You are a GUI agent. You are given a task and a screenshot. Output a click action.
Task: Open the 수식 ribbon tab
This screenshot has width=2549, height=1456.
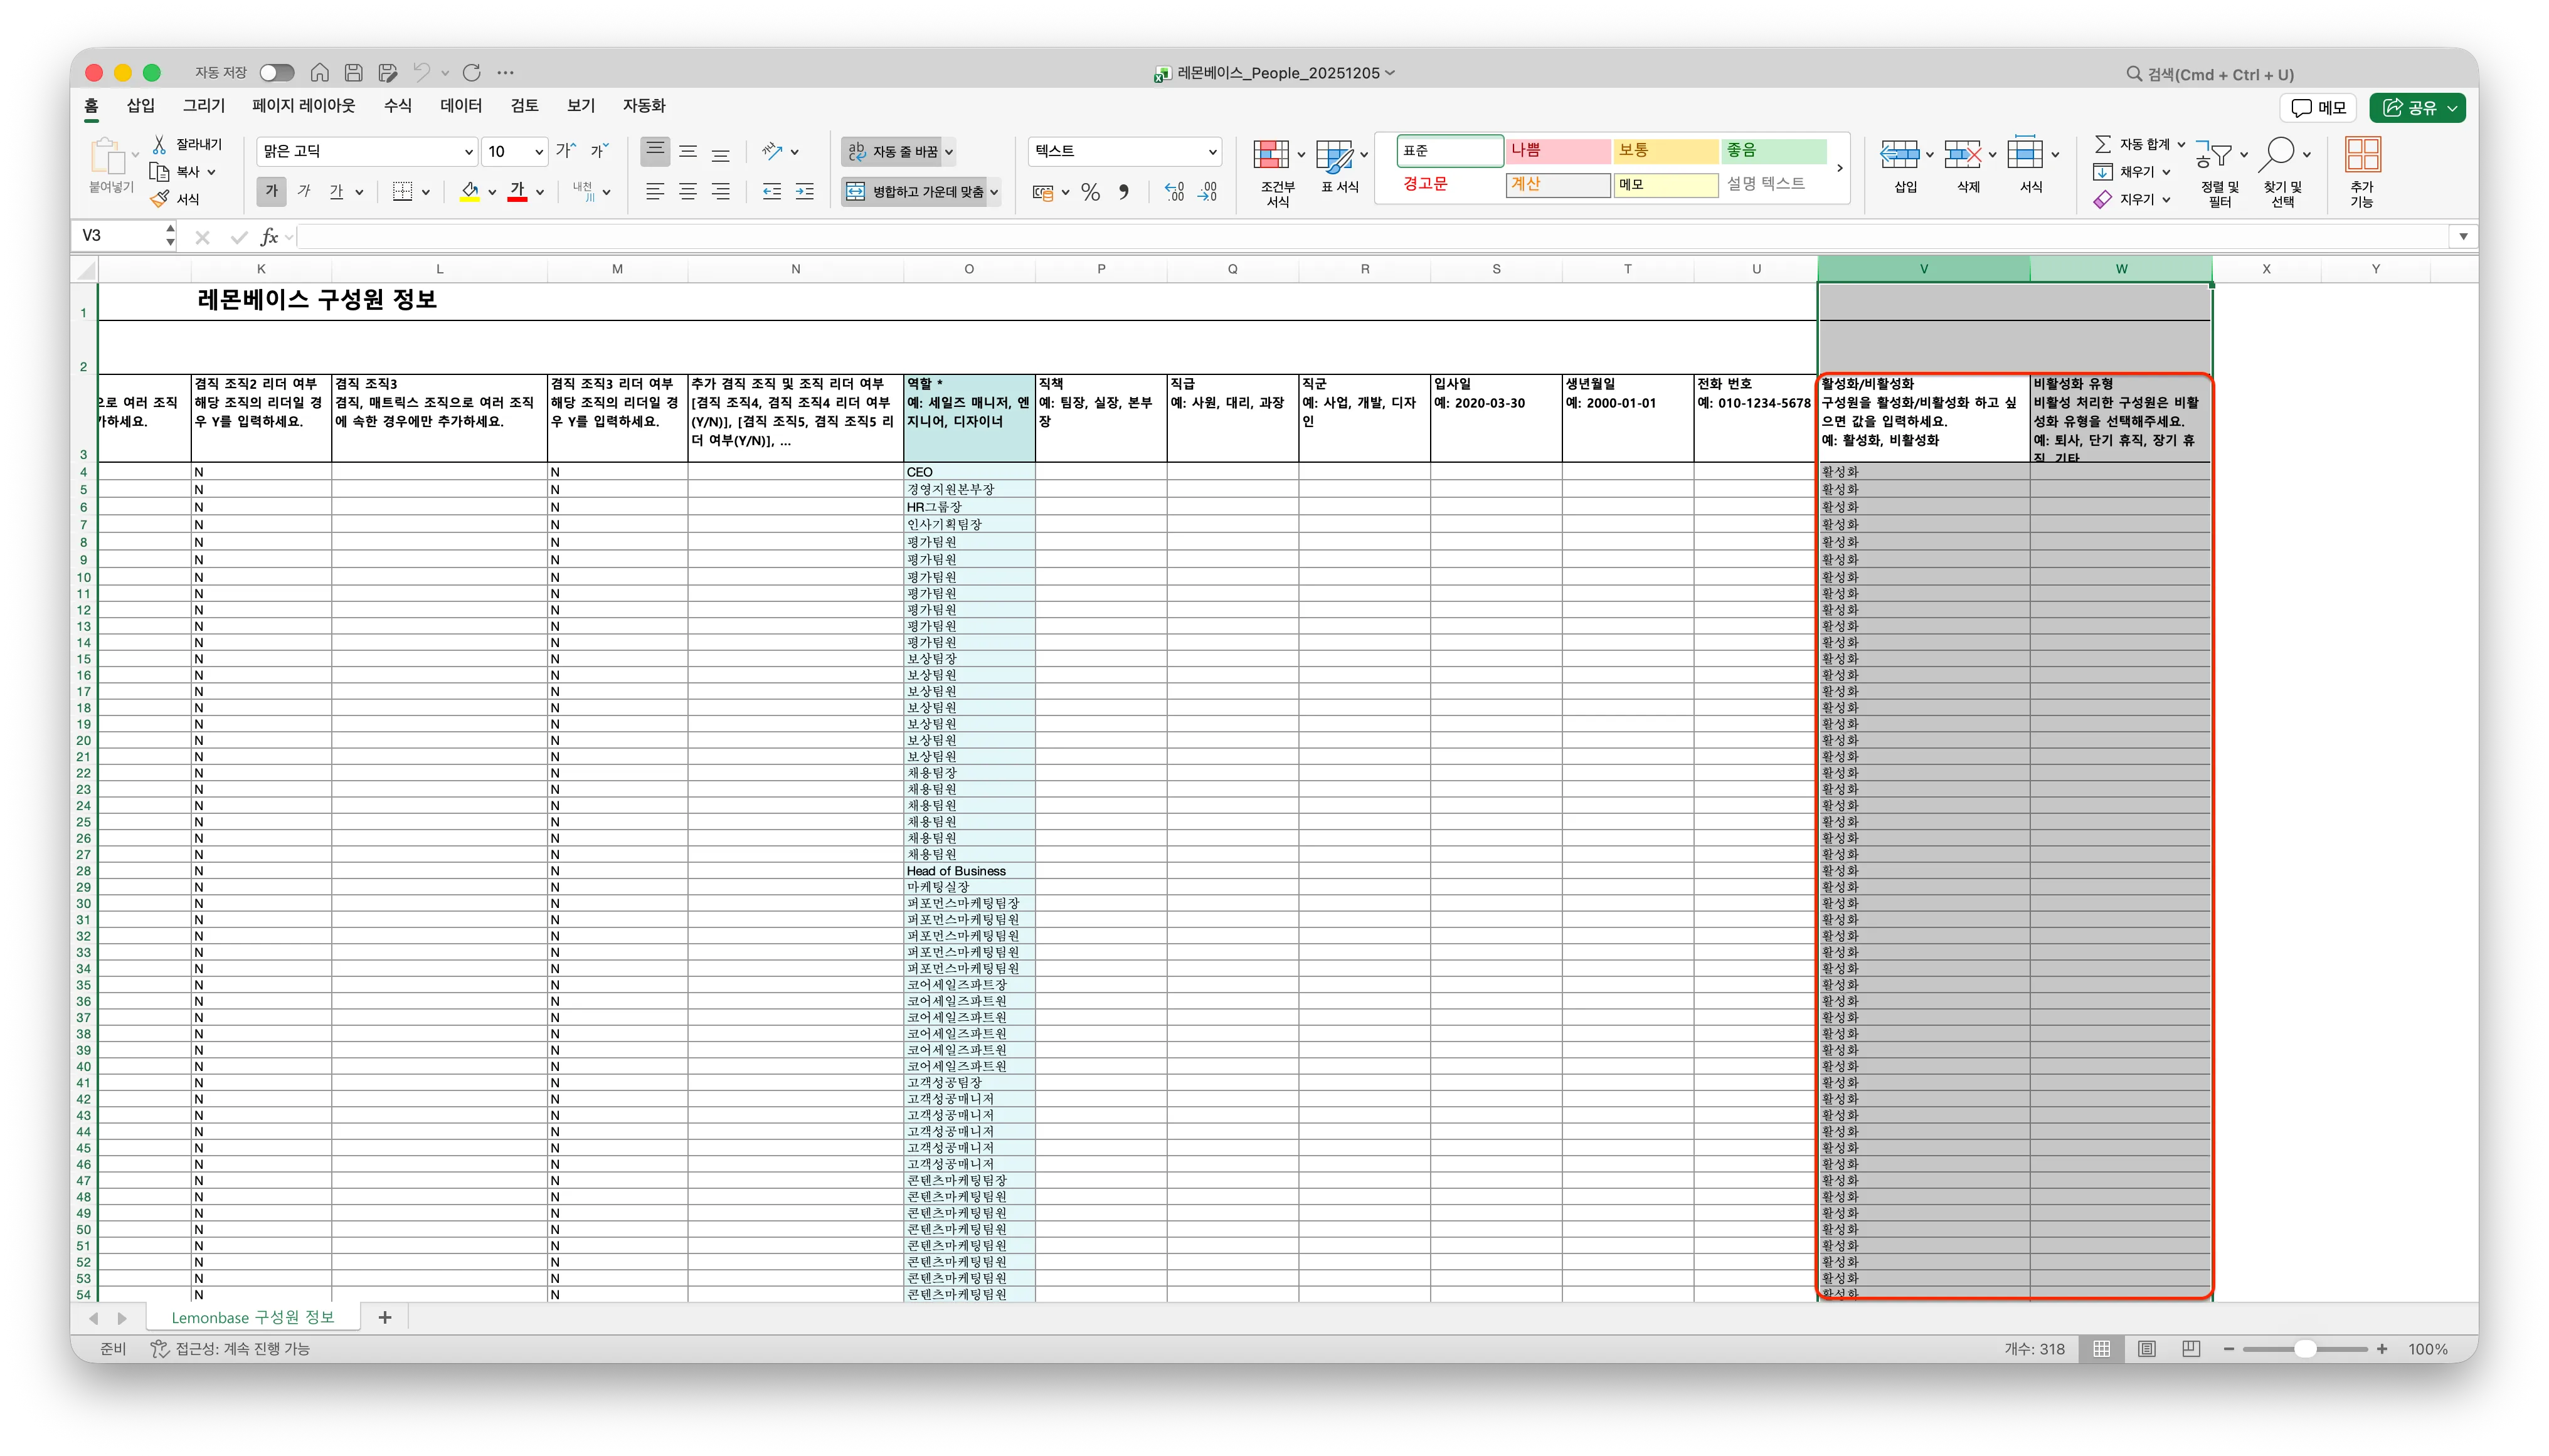[397, 106]
